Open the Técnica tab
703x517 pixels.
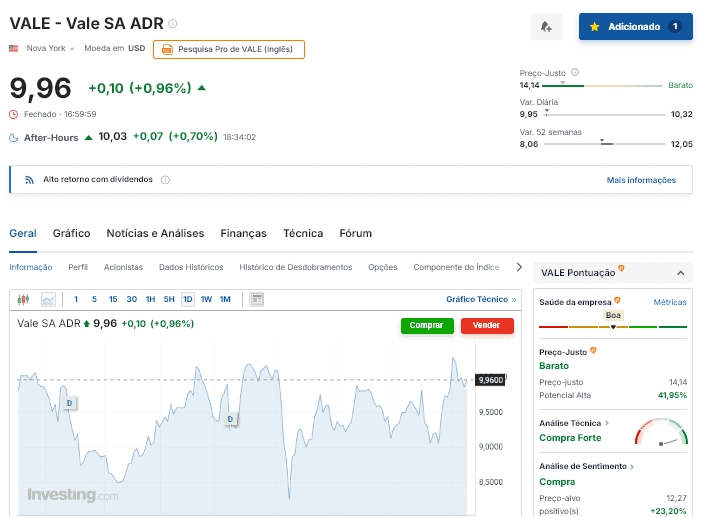click(x=303, y=233)
